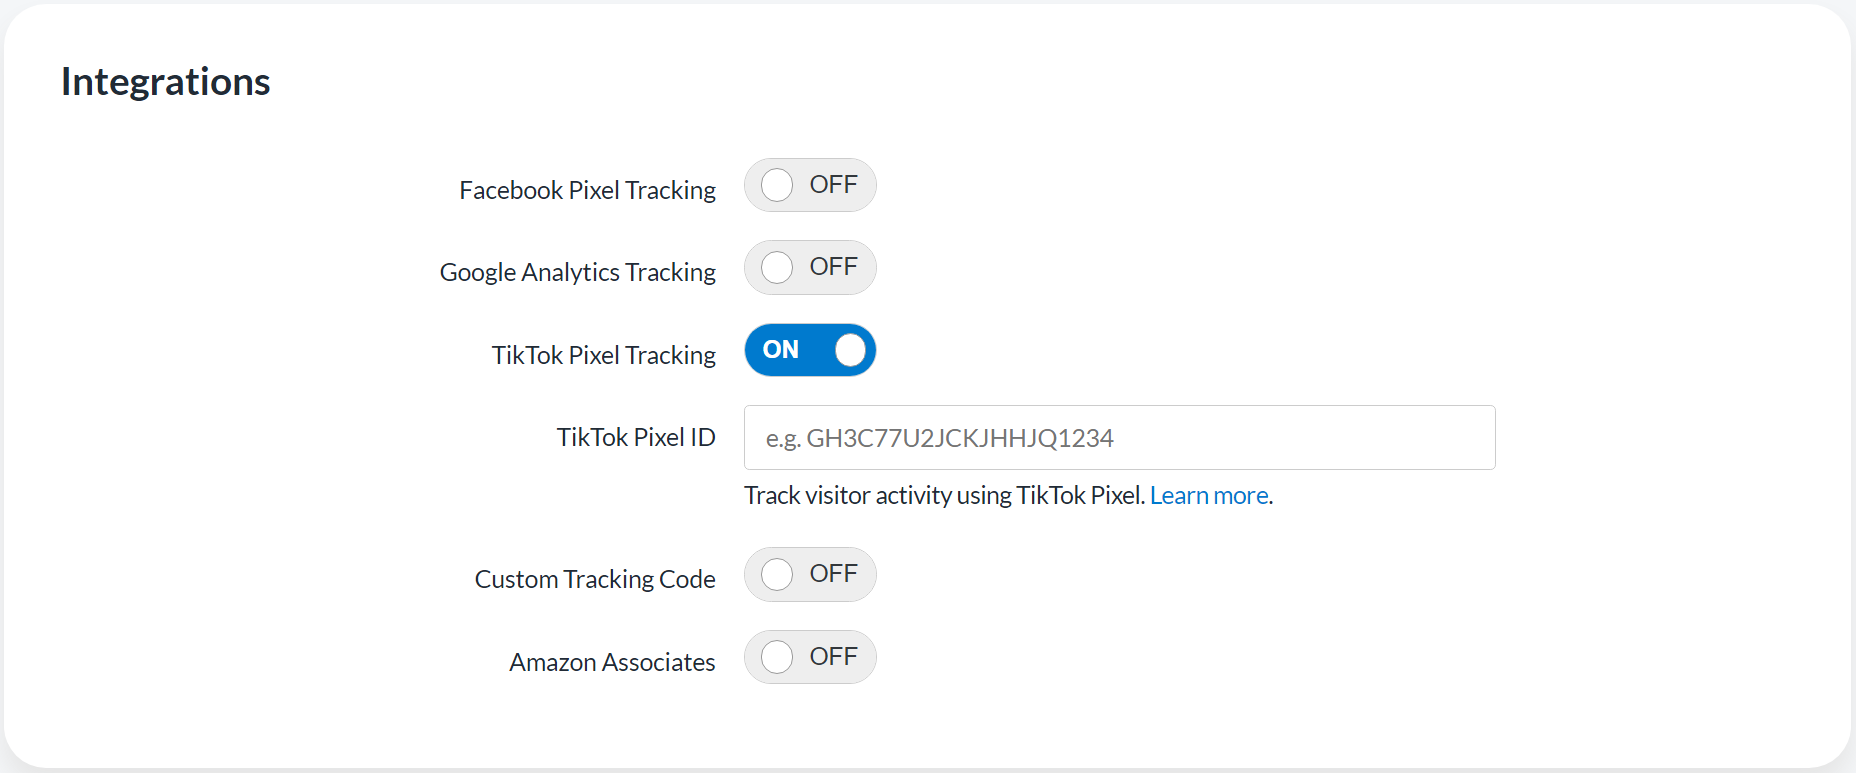Open the Learn more link
Viewport: 1856px width, 773px height.
[1209, 495]
